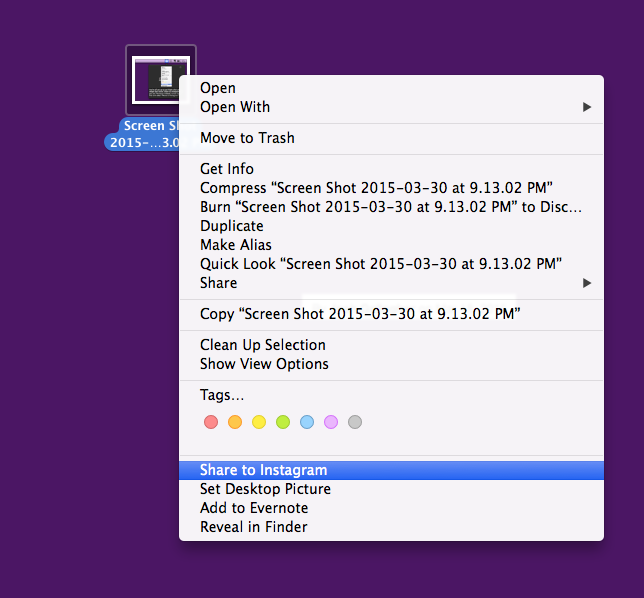
Task: Click Get Info menu entry
Action: click(391, 169)
